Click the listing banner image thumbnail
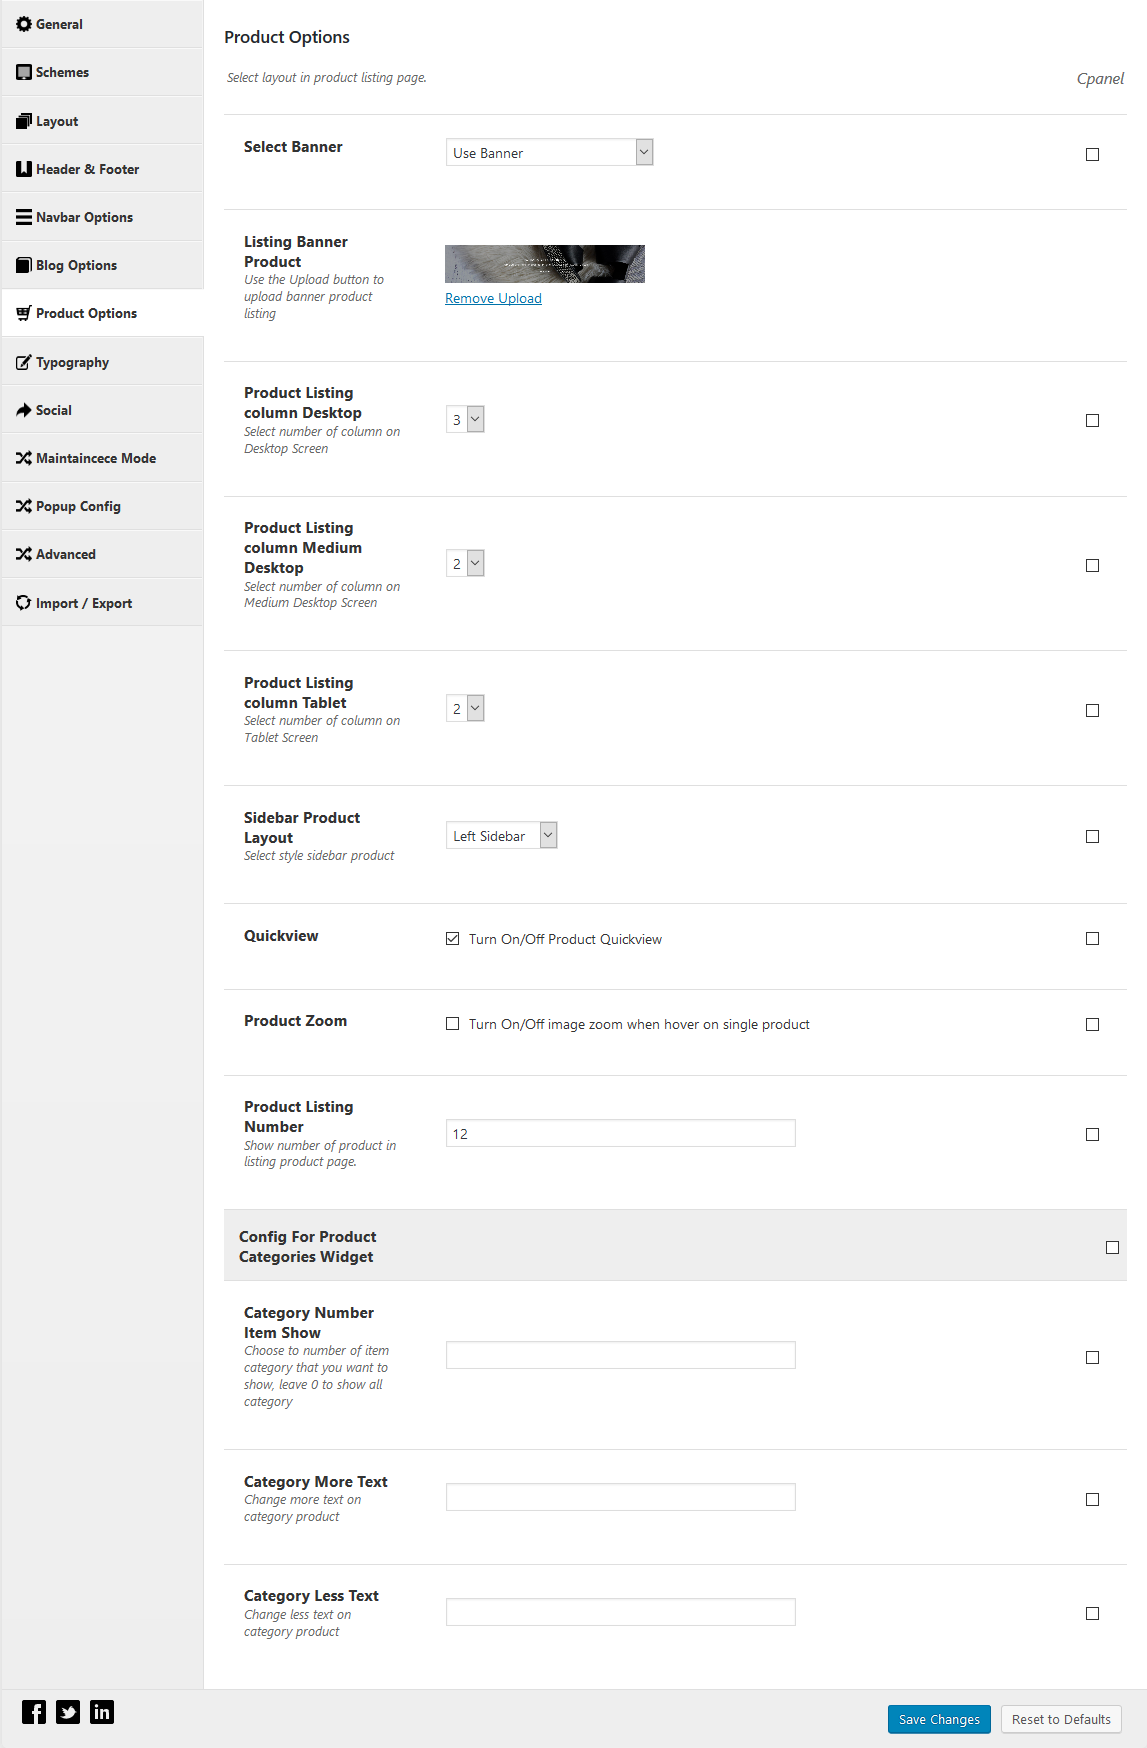 click(545, 264)
